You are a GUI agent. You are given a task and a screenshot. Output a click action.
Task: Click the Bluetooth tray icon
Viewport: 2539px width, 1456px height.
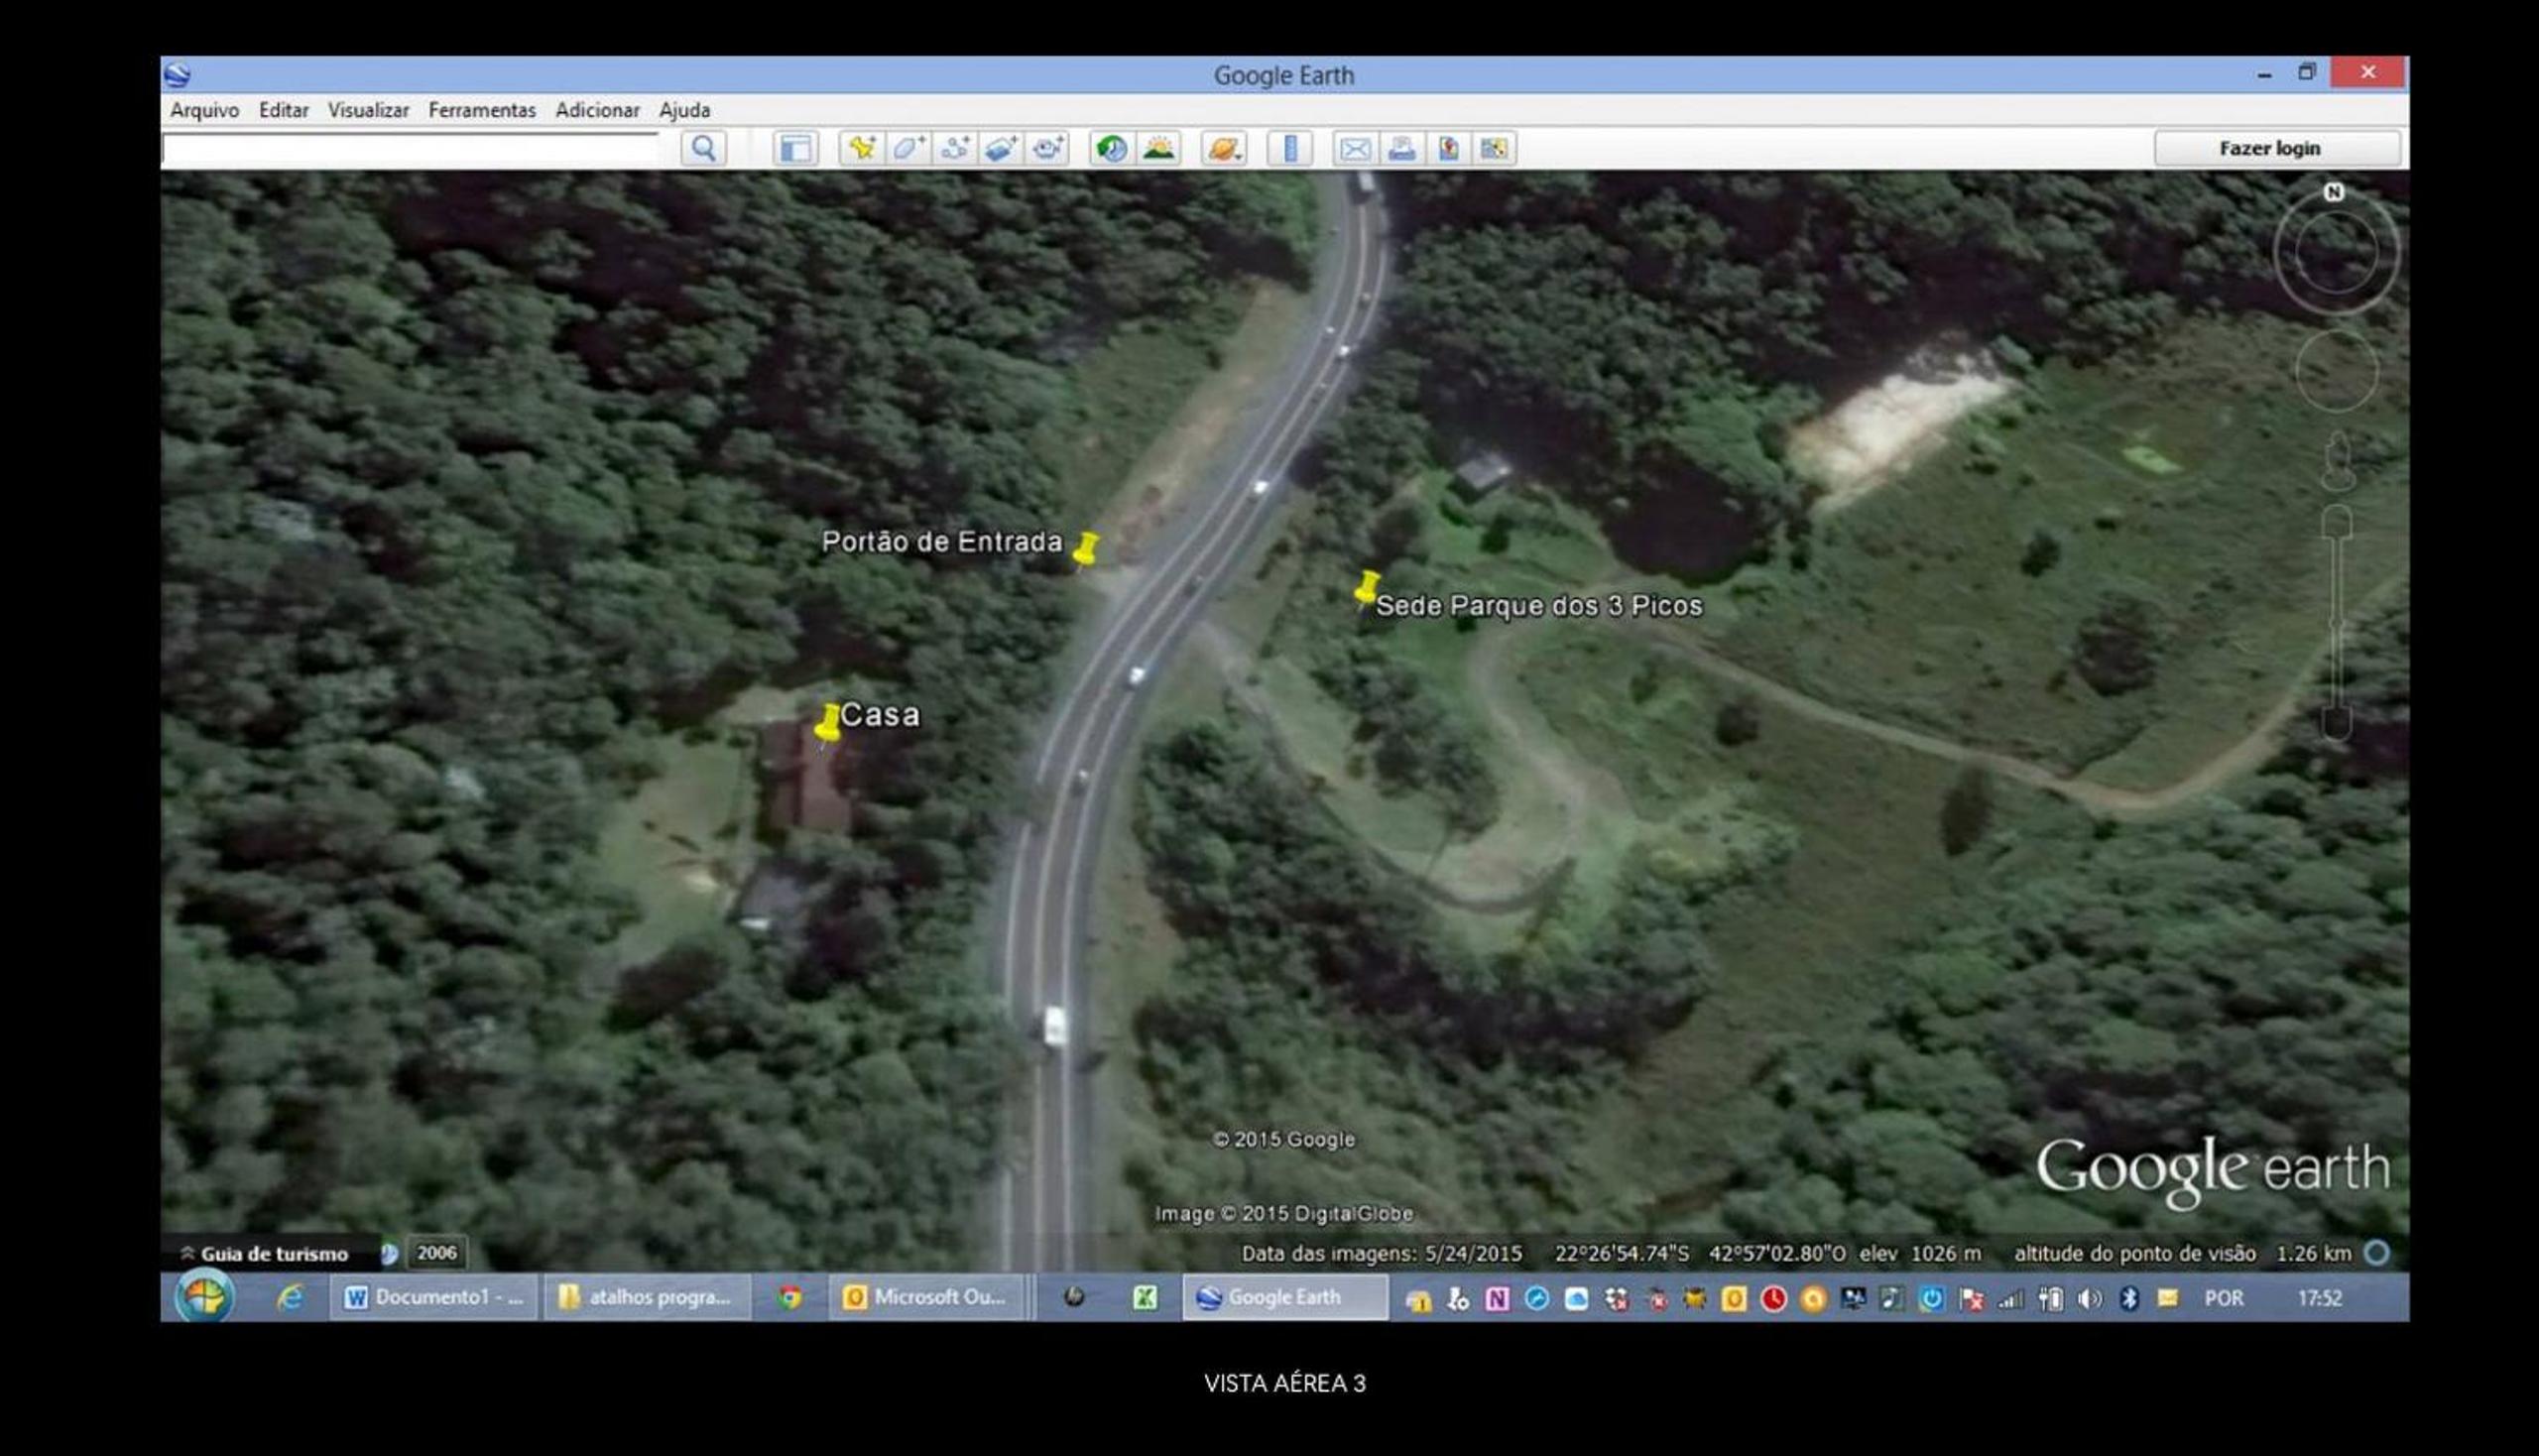pyautogui.click(x=2129, y=1299)
